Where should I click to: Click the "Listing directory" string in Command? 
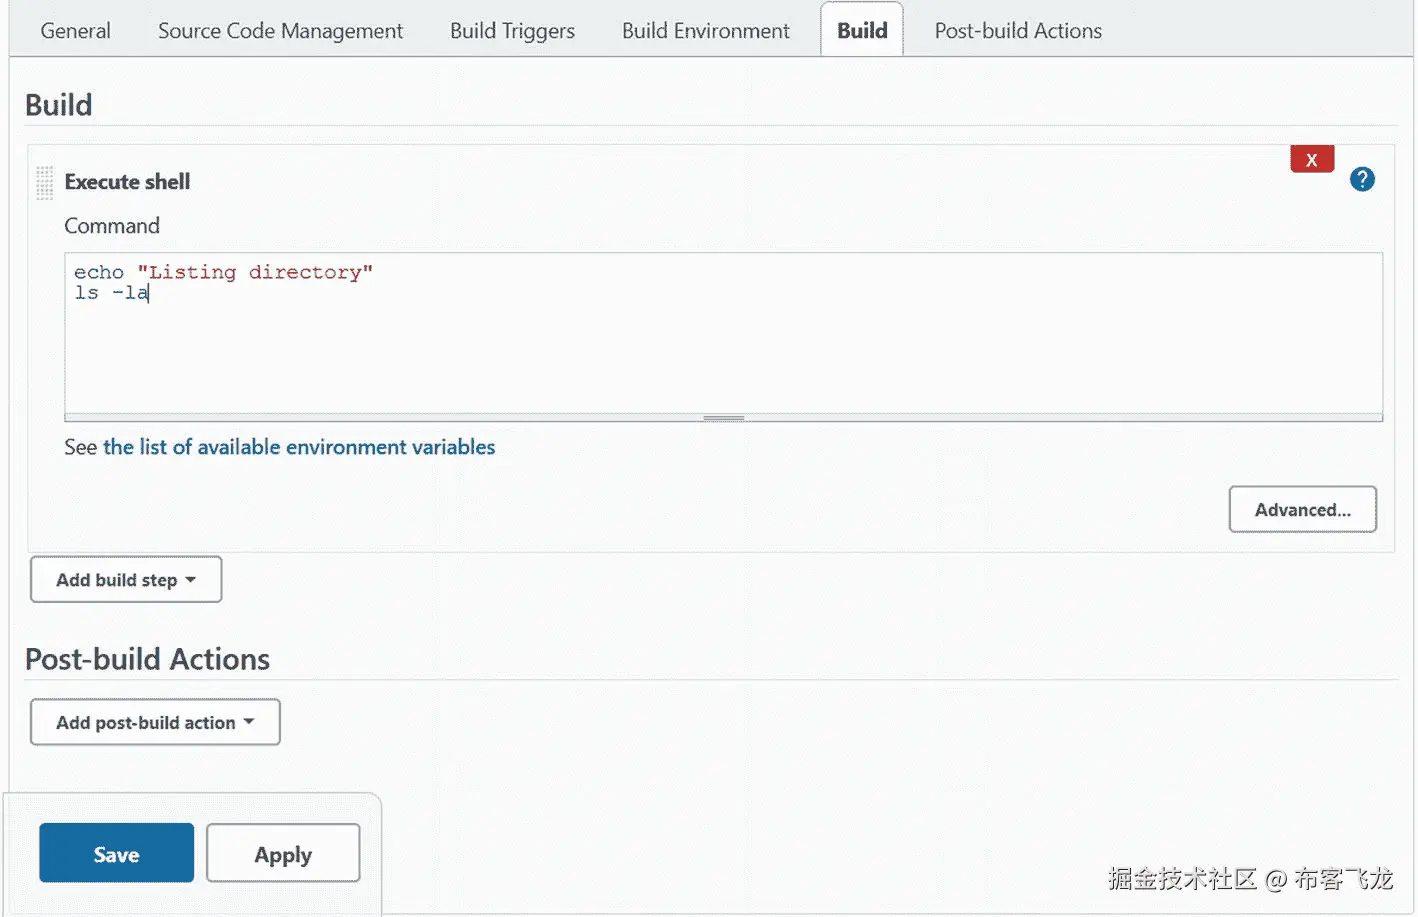pos(255,272)
